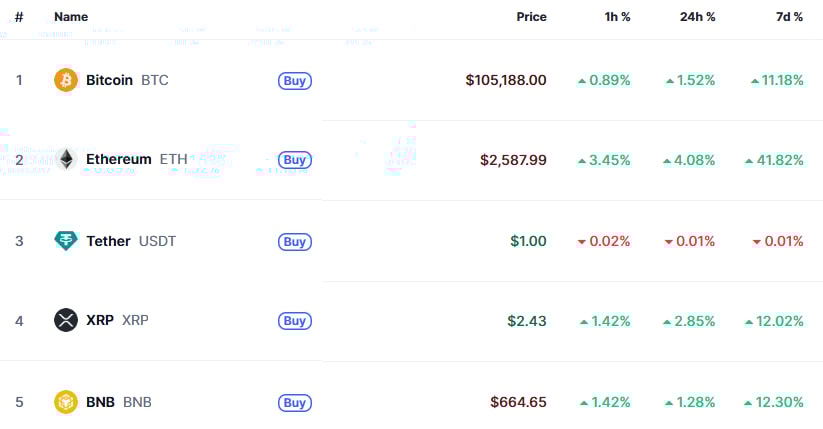Click the XRP black circle logo
Screen dimensions: 823x429
pyautogui.click(x=66, y=320)
